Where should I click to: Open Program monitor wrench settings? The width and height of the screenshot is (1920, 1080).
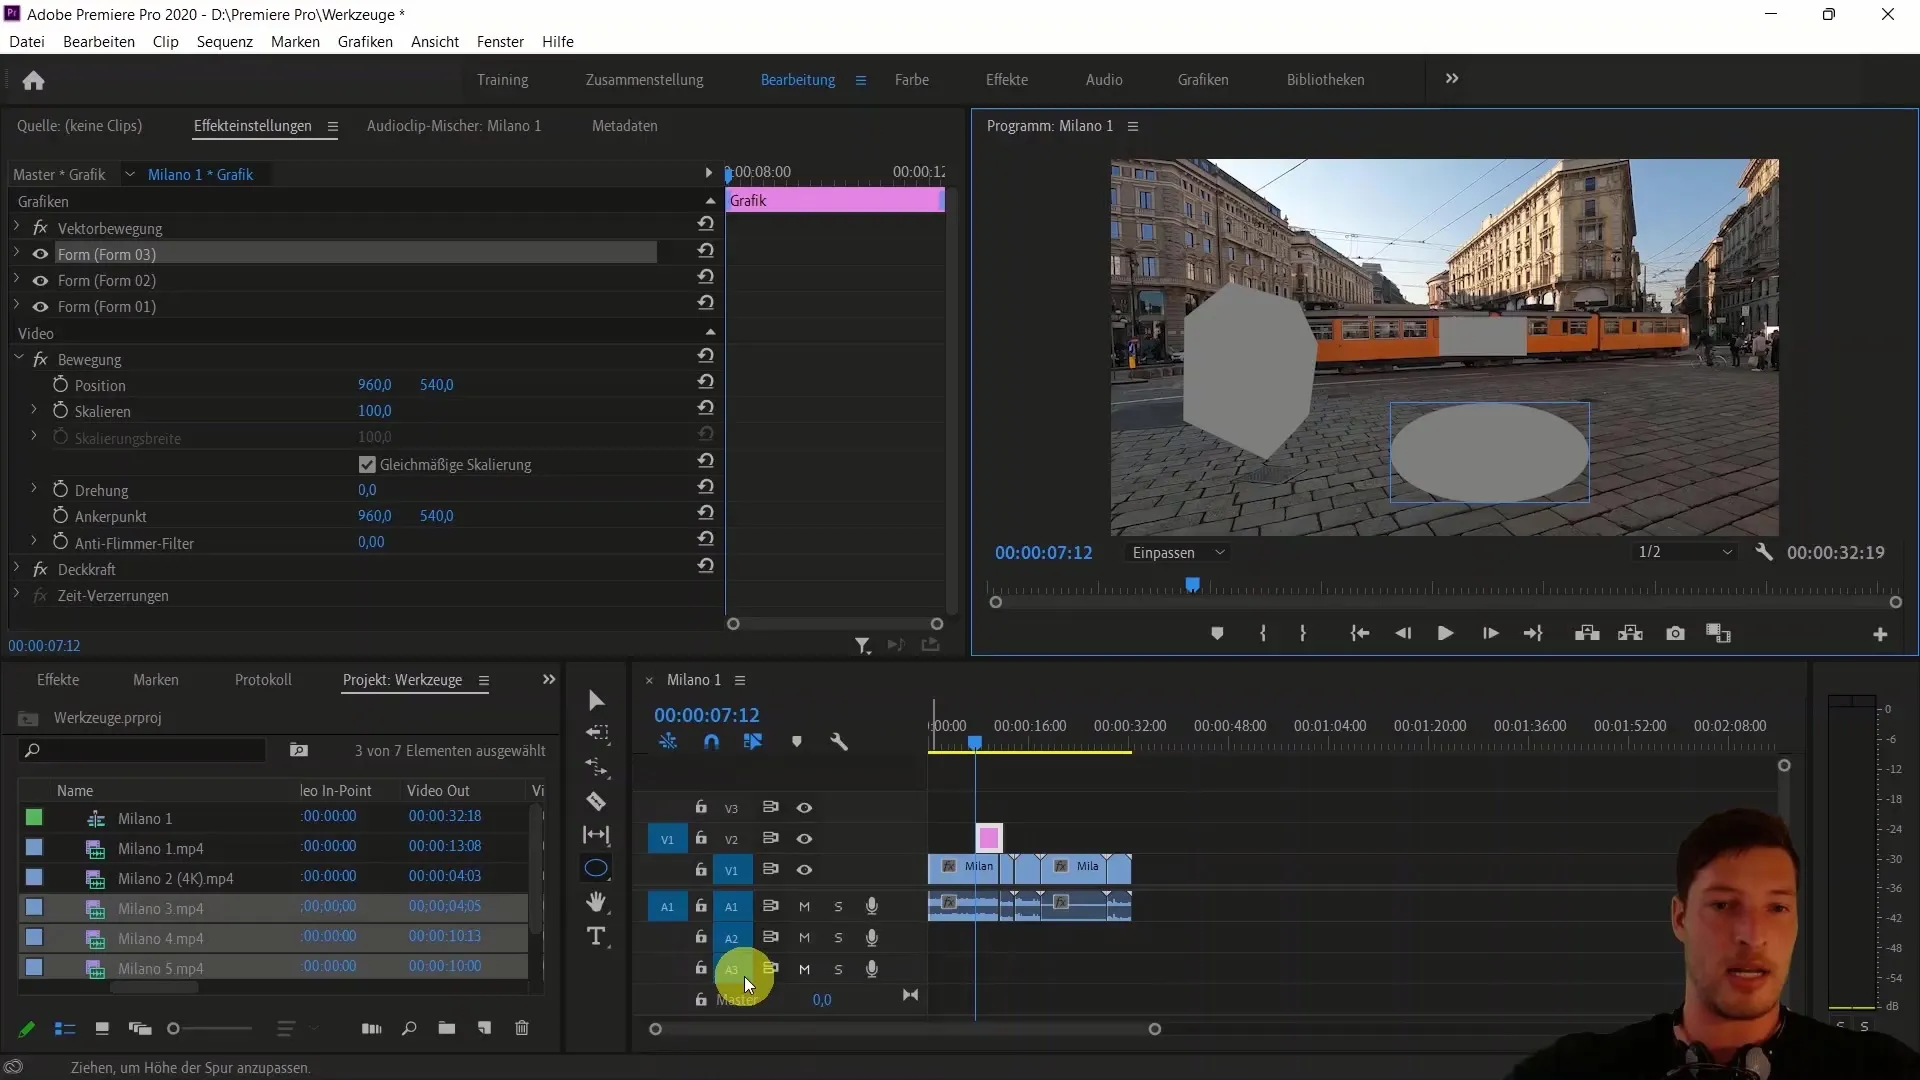[1764, 552]
